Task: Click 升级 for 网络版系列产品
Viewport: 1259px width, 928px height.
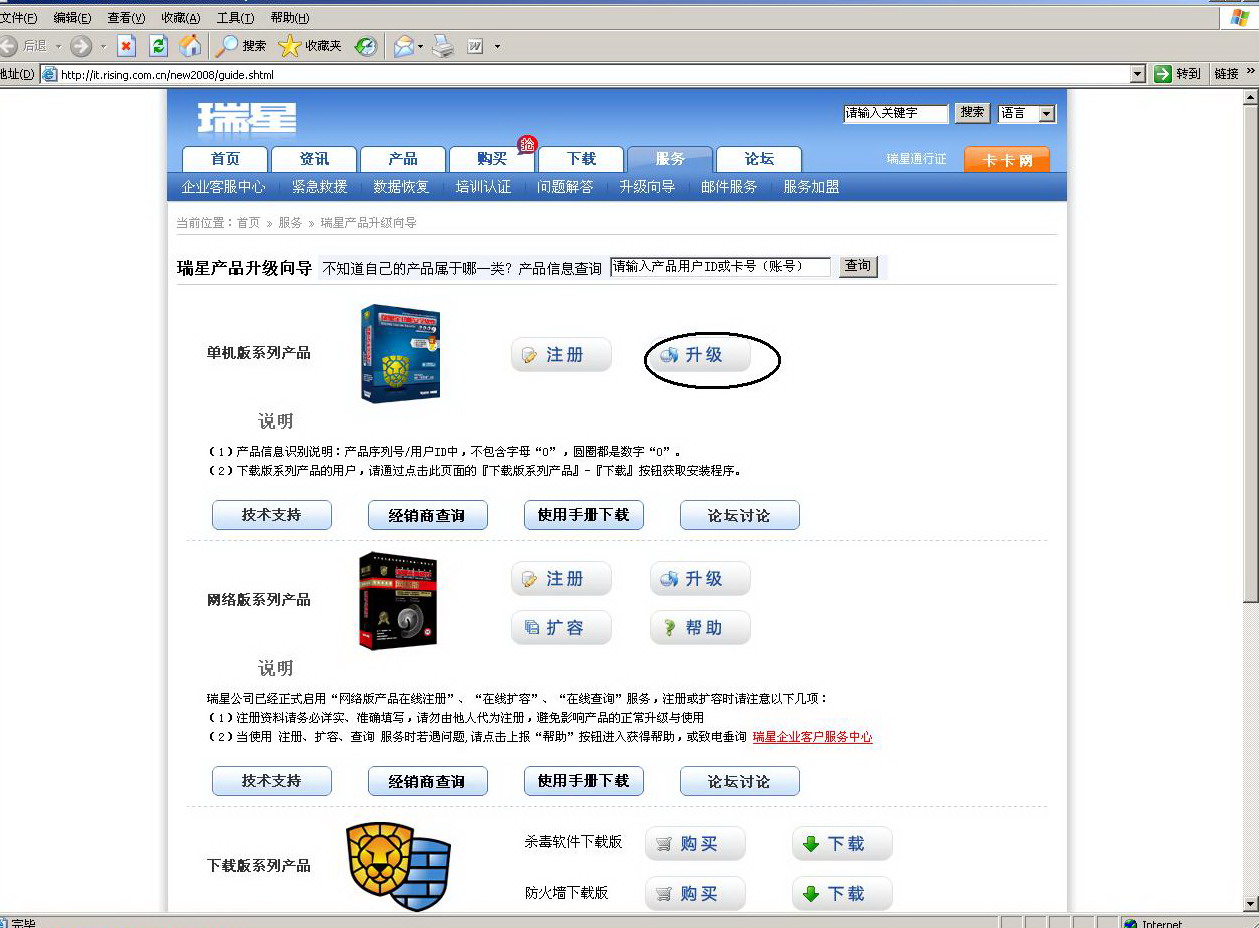Action: 700,579
